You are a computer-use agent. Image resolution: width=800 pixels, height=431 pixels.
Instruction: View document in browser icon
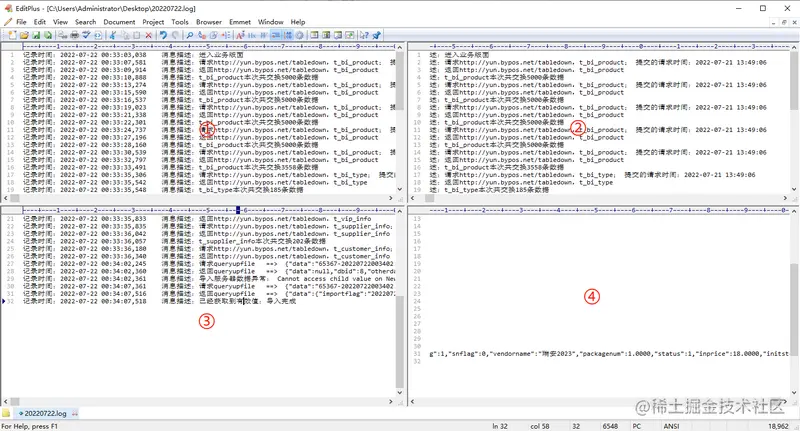[98, 35]
